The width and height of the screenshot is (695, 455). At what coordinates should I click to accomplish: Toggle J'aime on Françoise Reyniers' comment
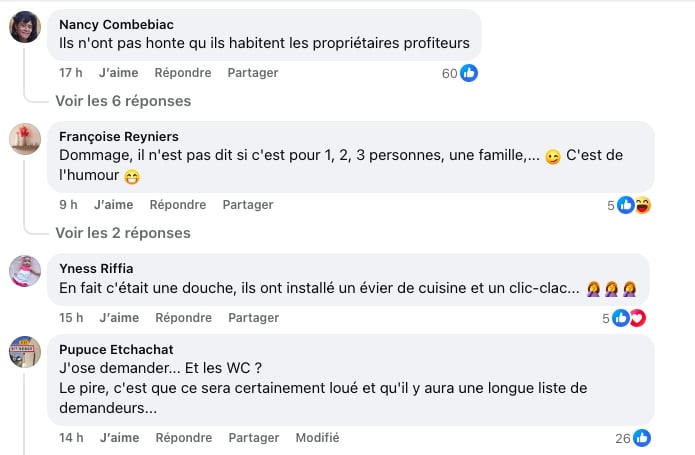pyautogui.click(x=113, y=205)
